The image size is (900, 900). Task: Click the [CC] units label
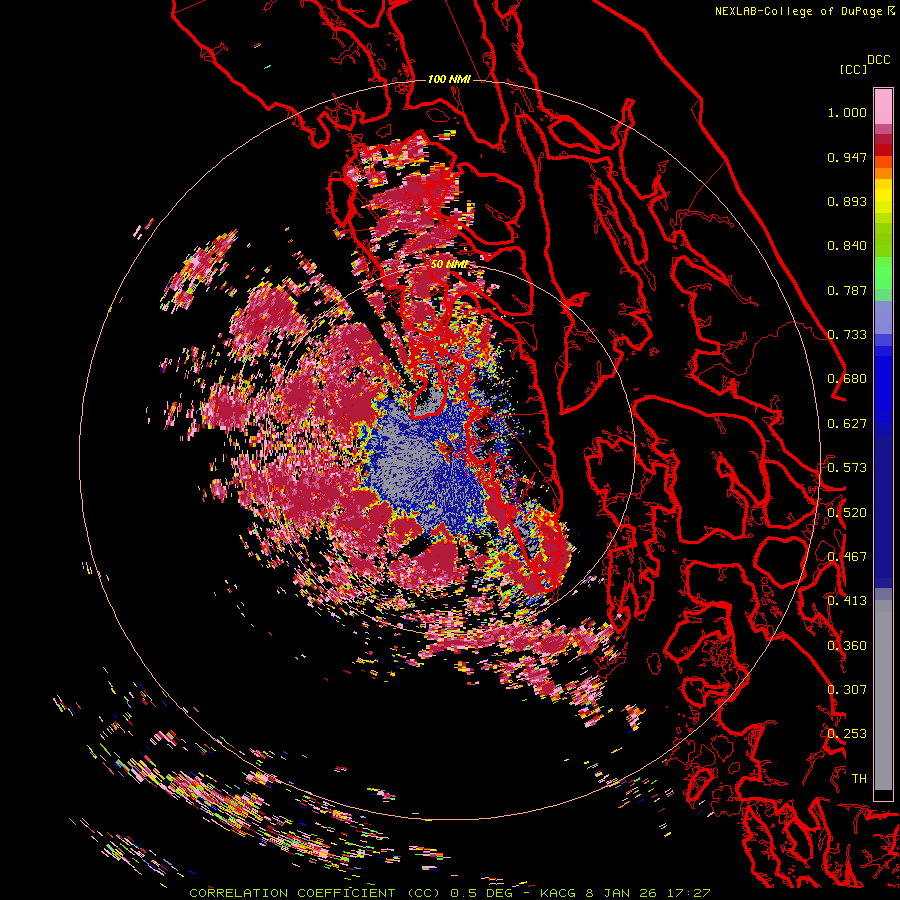click(x=853, y=69)
